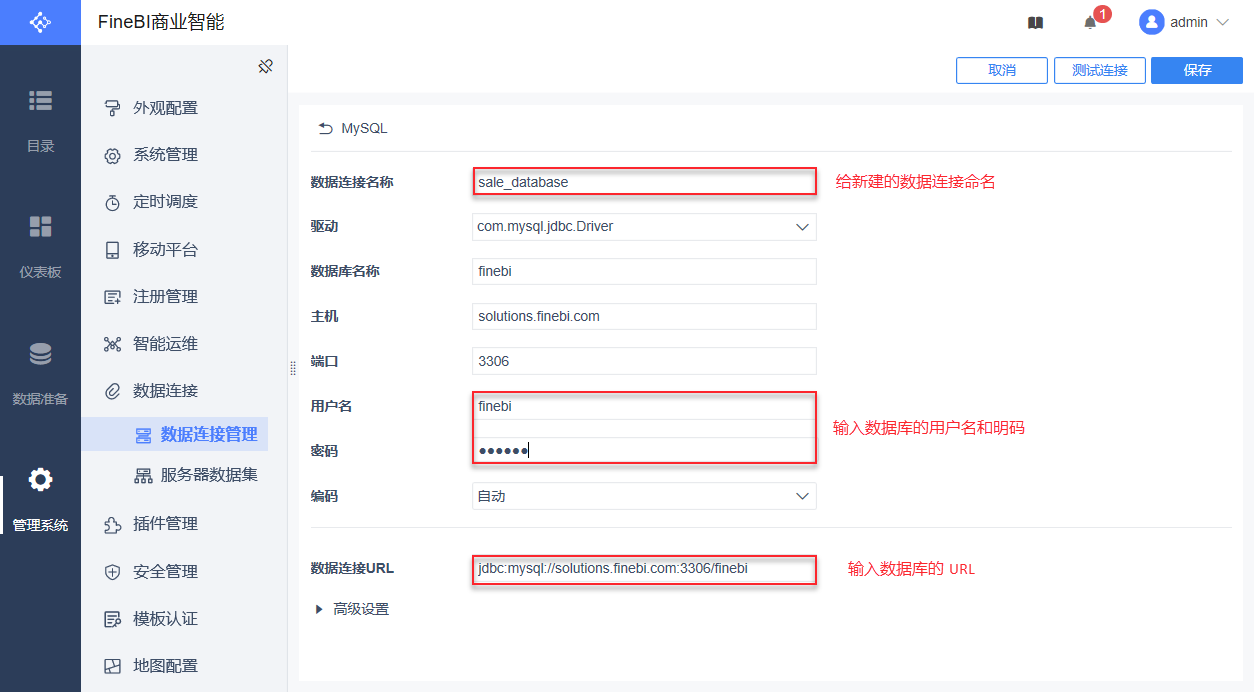Toggle the sidebar pin icon
The height and width of the screenshot is (692, 1254).
(x=265, y=66)
